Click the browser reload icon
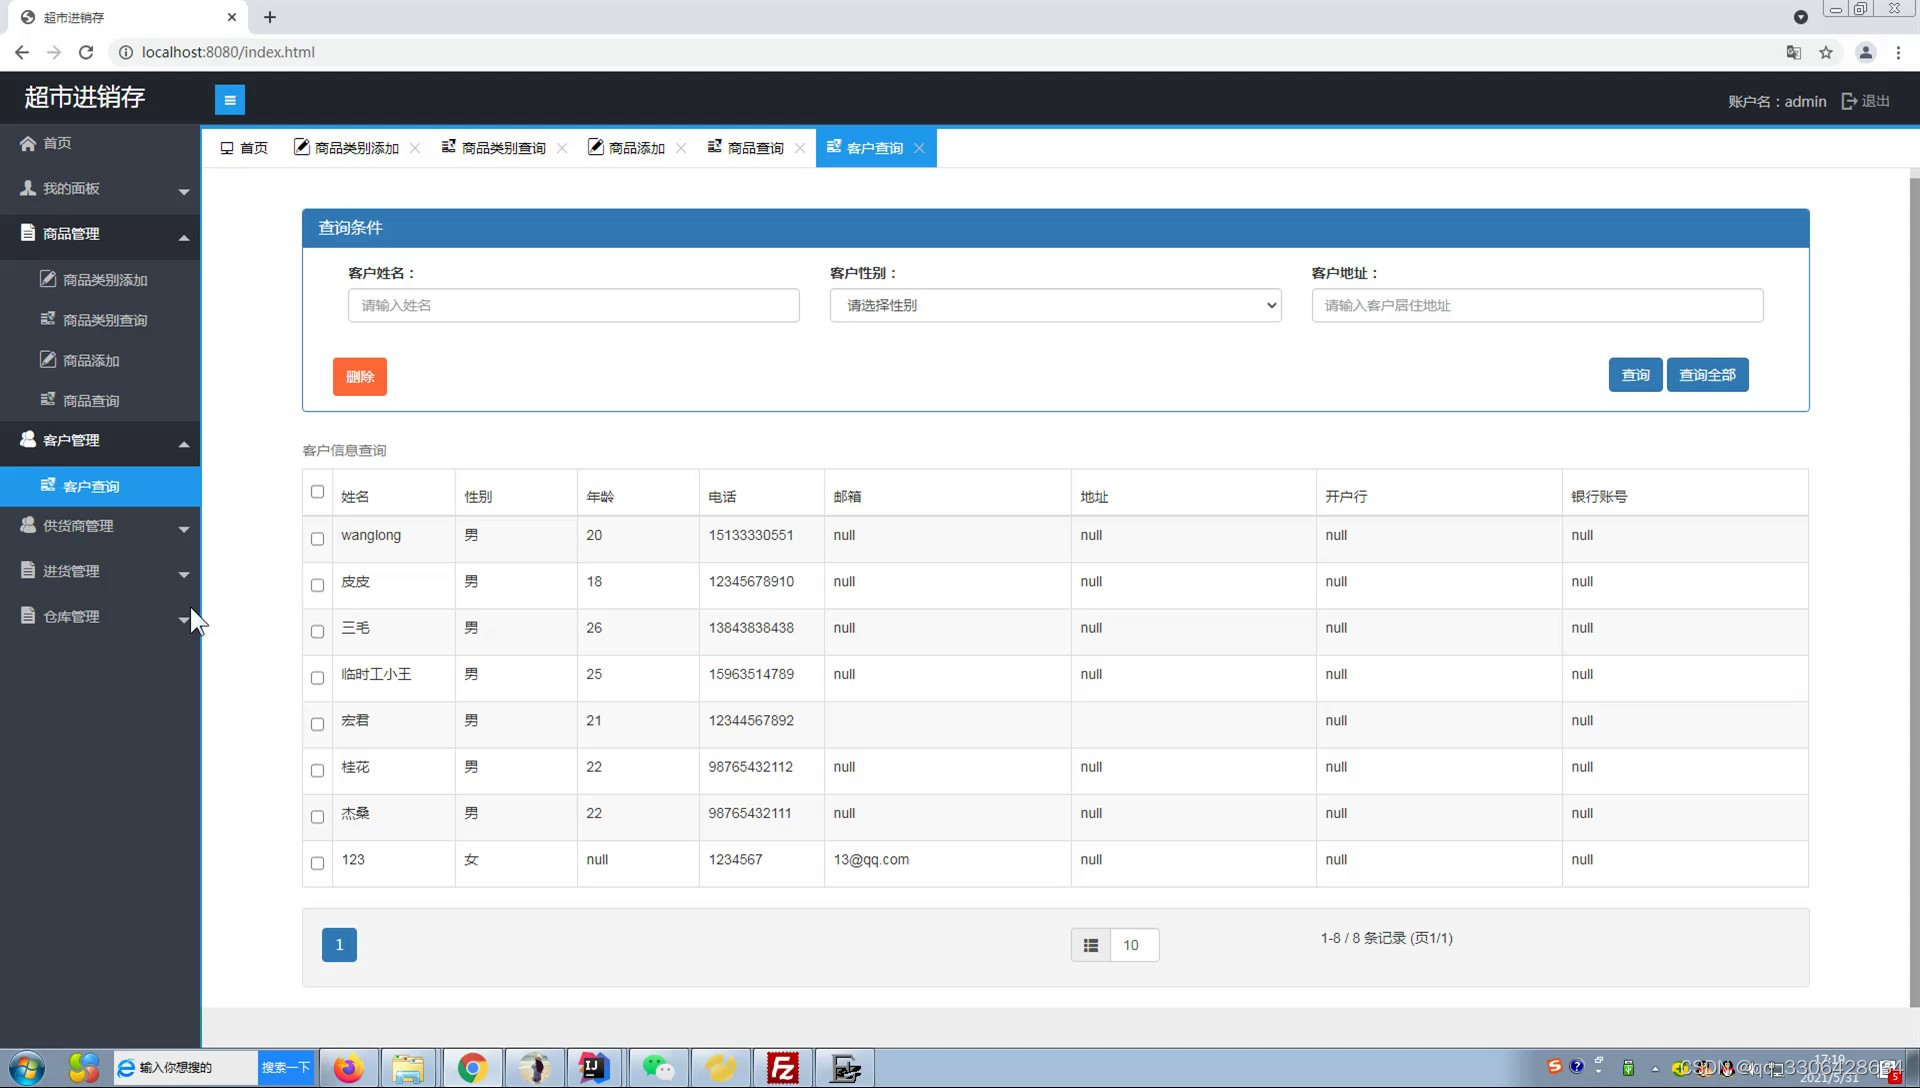Image resolution: width=1920 pixels, height=1088 pixels. pos(86,52)
